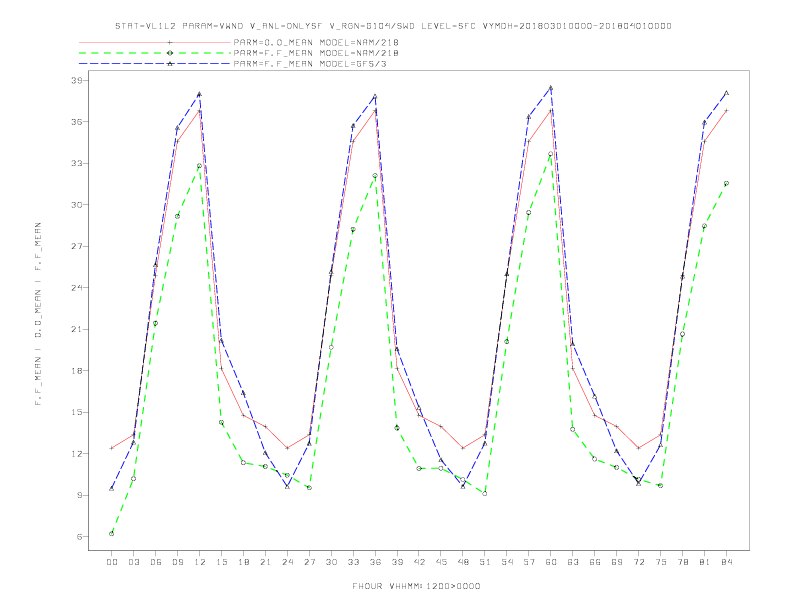Click x-axis forecast hour label 48
Screen dimensions: 792x612
click(x=463, y=562)
